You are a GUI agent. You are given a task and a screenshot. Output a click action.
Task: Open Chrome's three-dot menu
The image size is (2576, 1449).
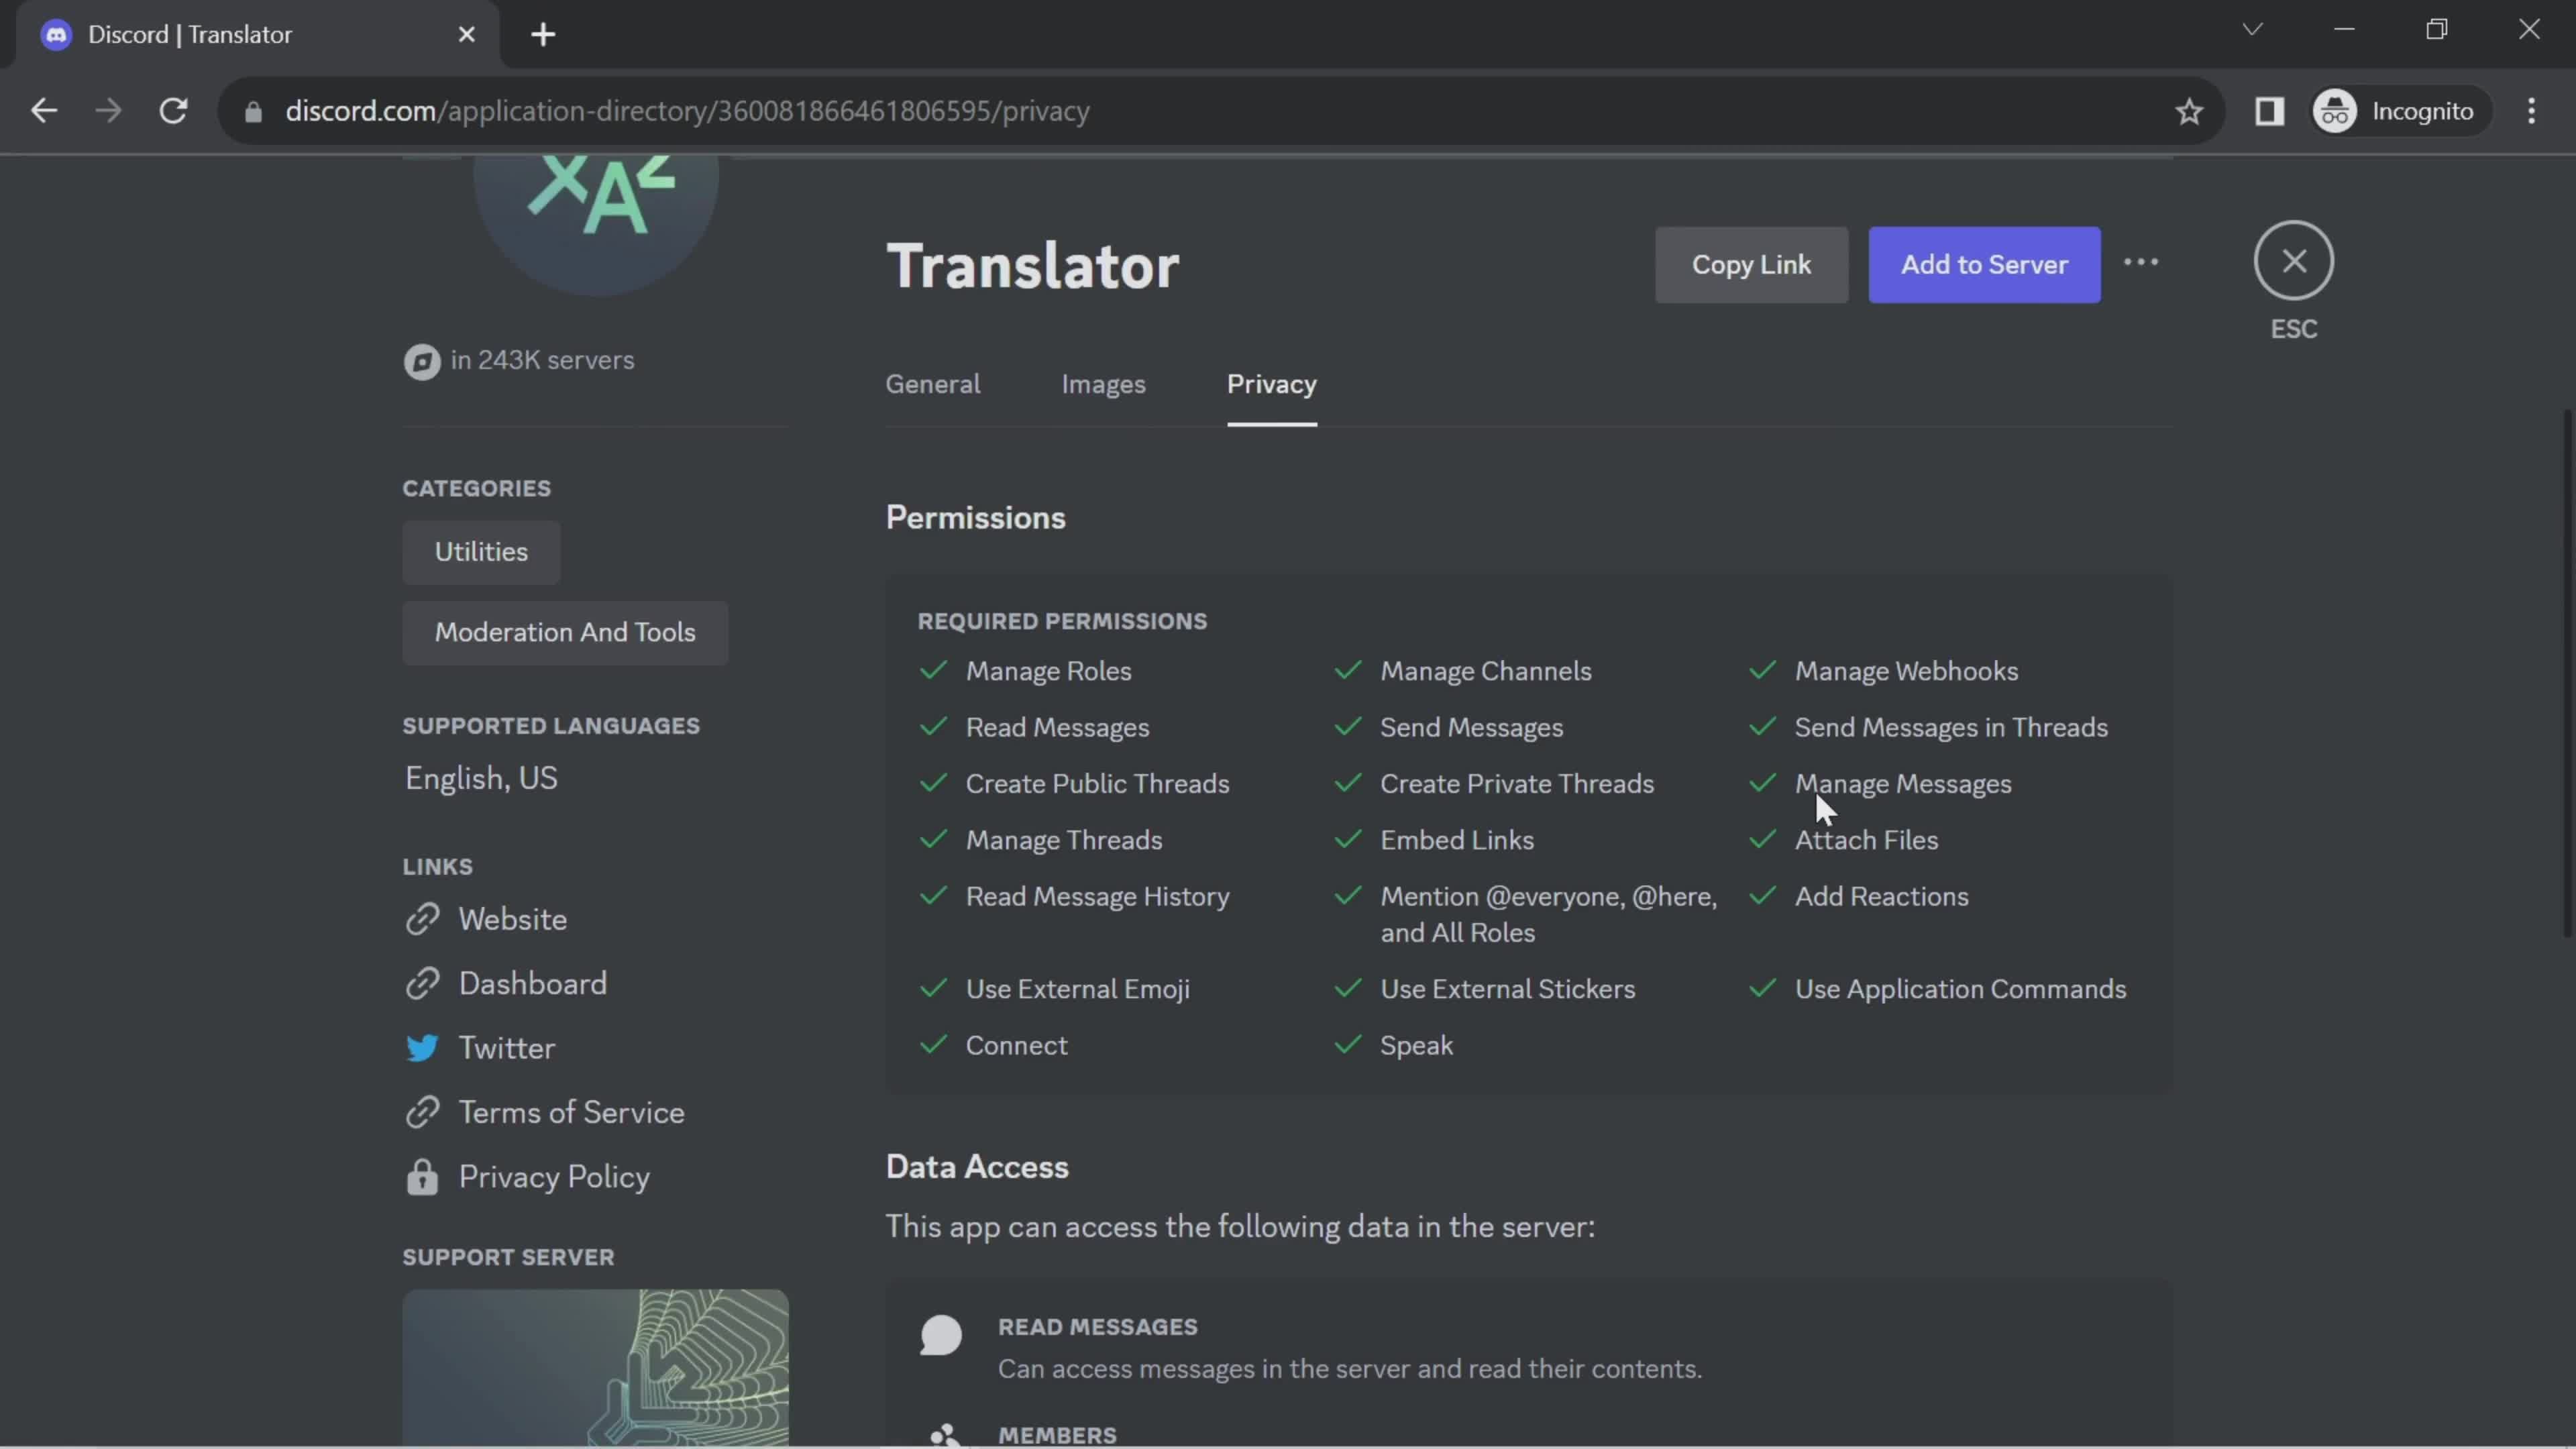(x=2531, y=111)
